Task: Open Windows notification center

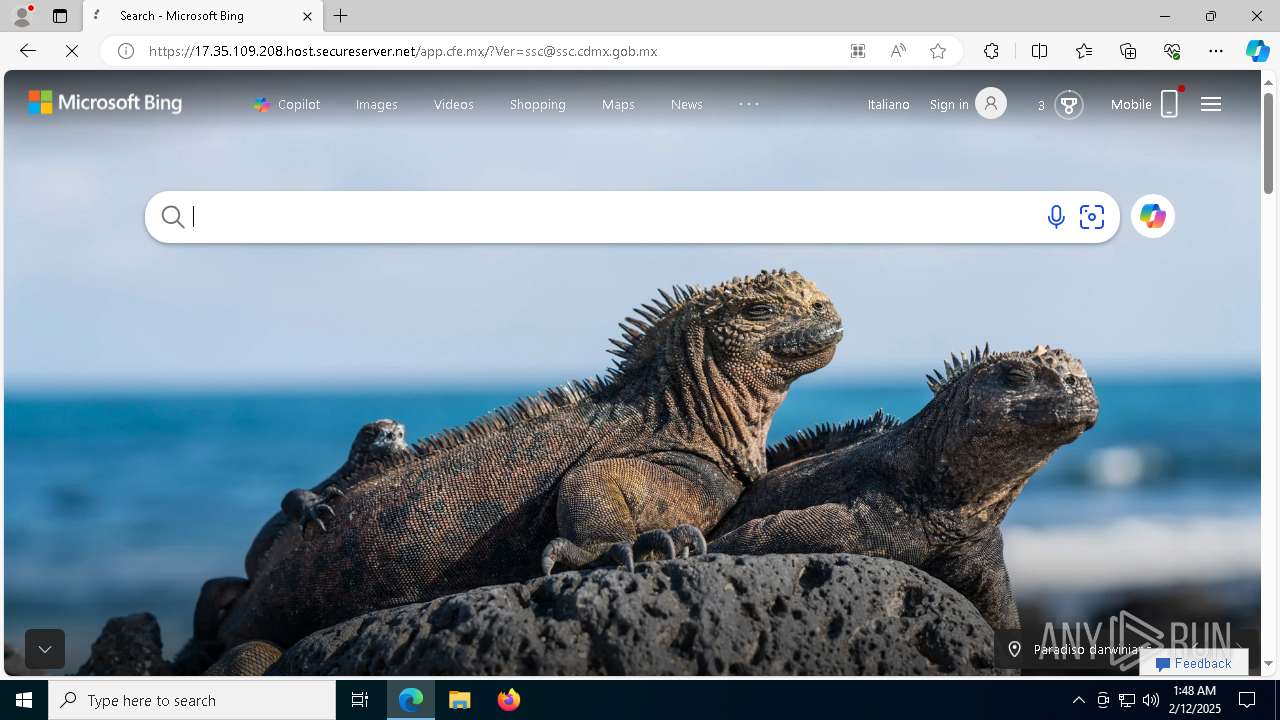Action: pos(1247,700)
